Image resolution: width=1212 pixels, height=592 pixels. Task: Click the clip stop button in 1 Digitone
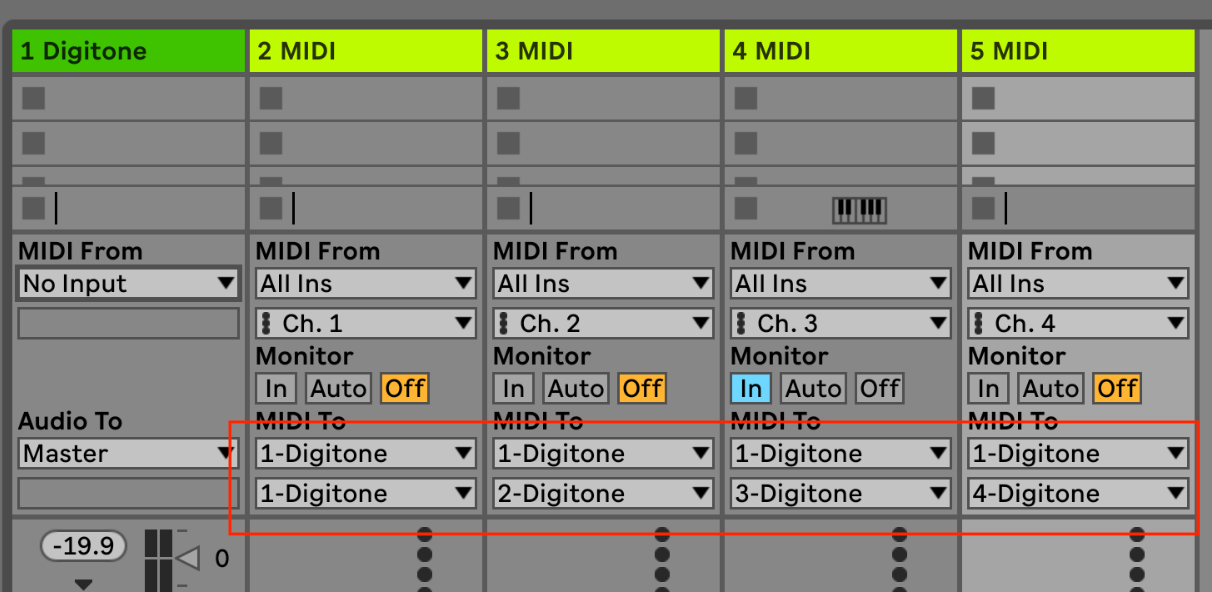point(34,208)
